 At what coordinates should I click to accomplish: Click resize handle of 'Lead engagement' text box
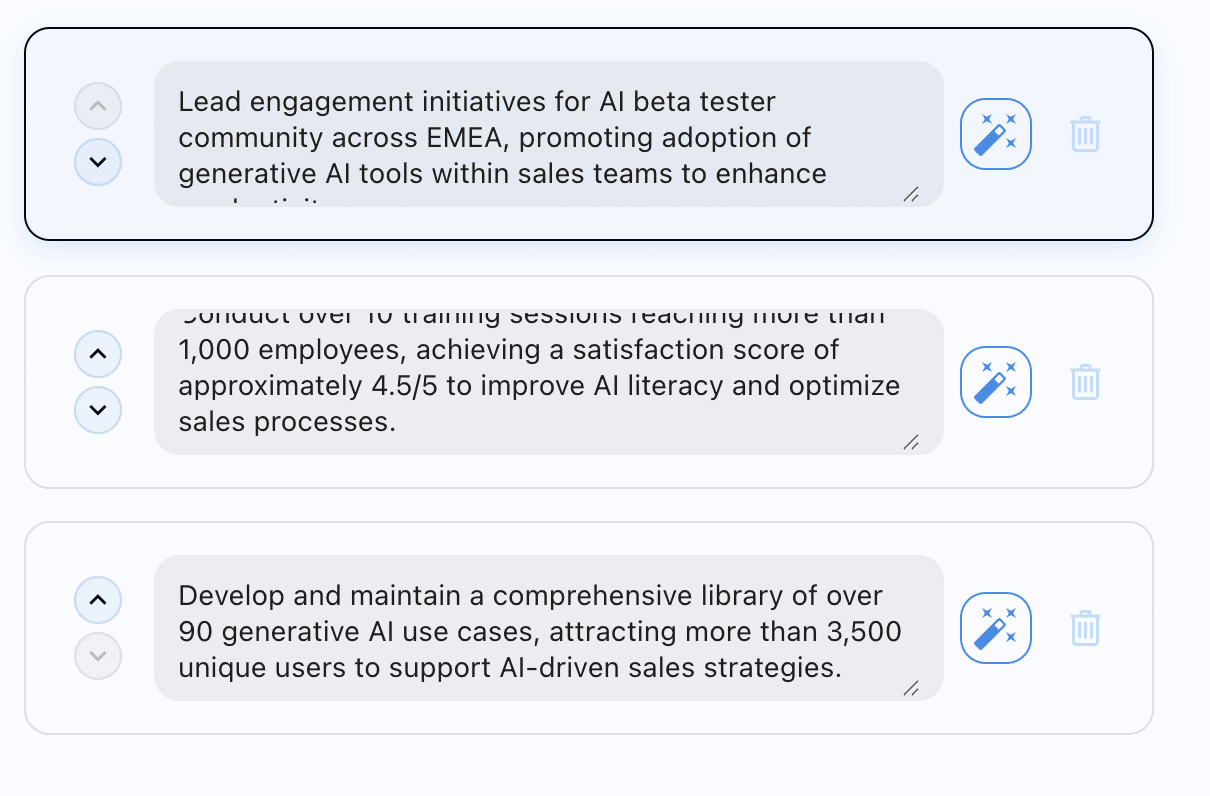coord(911,196)
